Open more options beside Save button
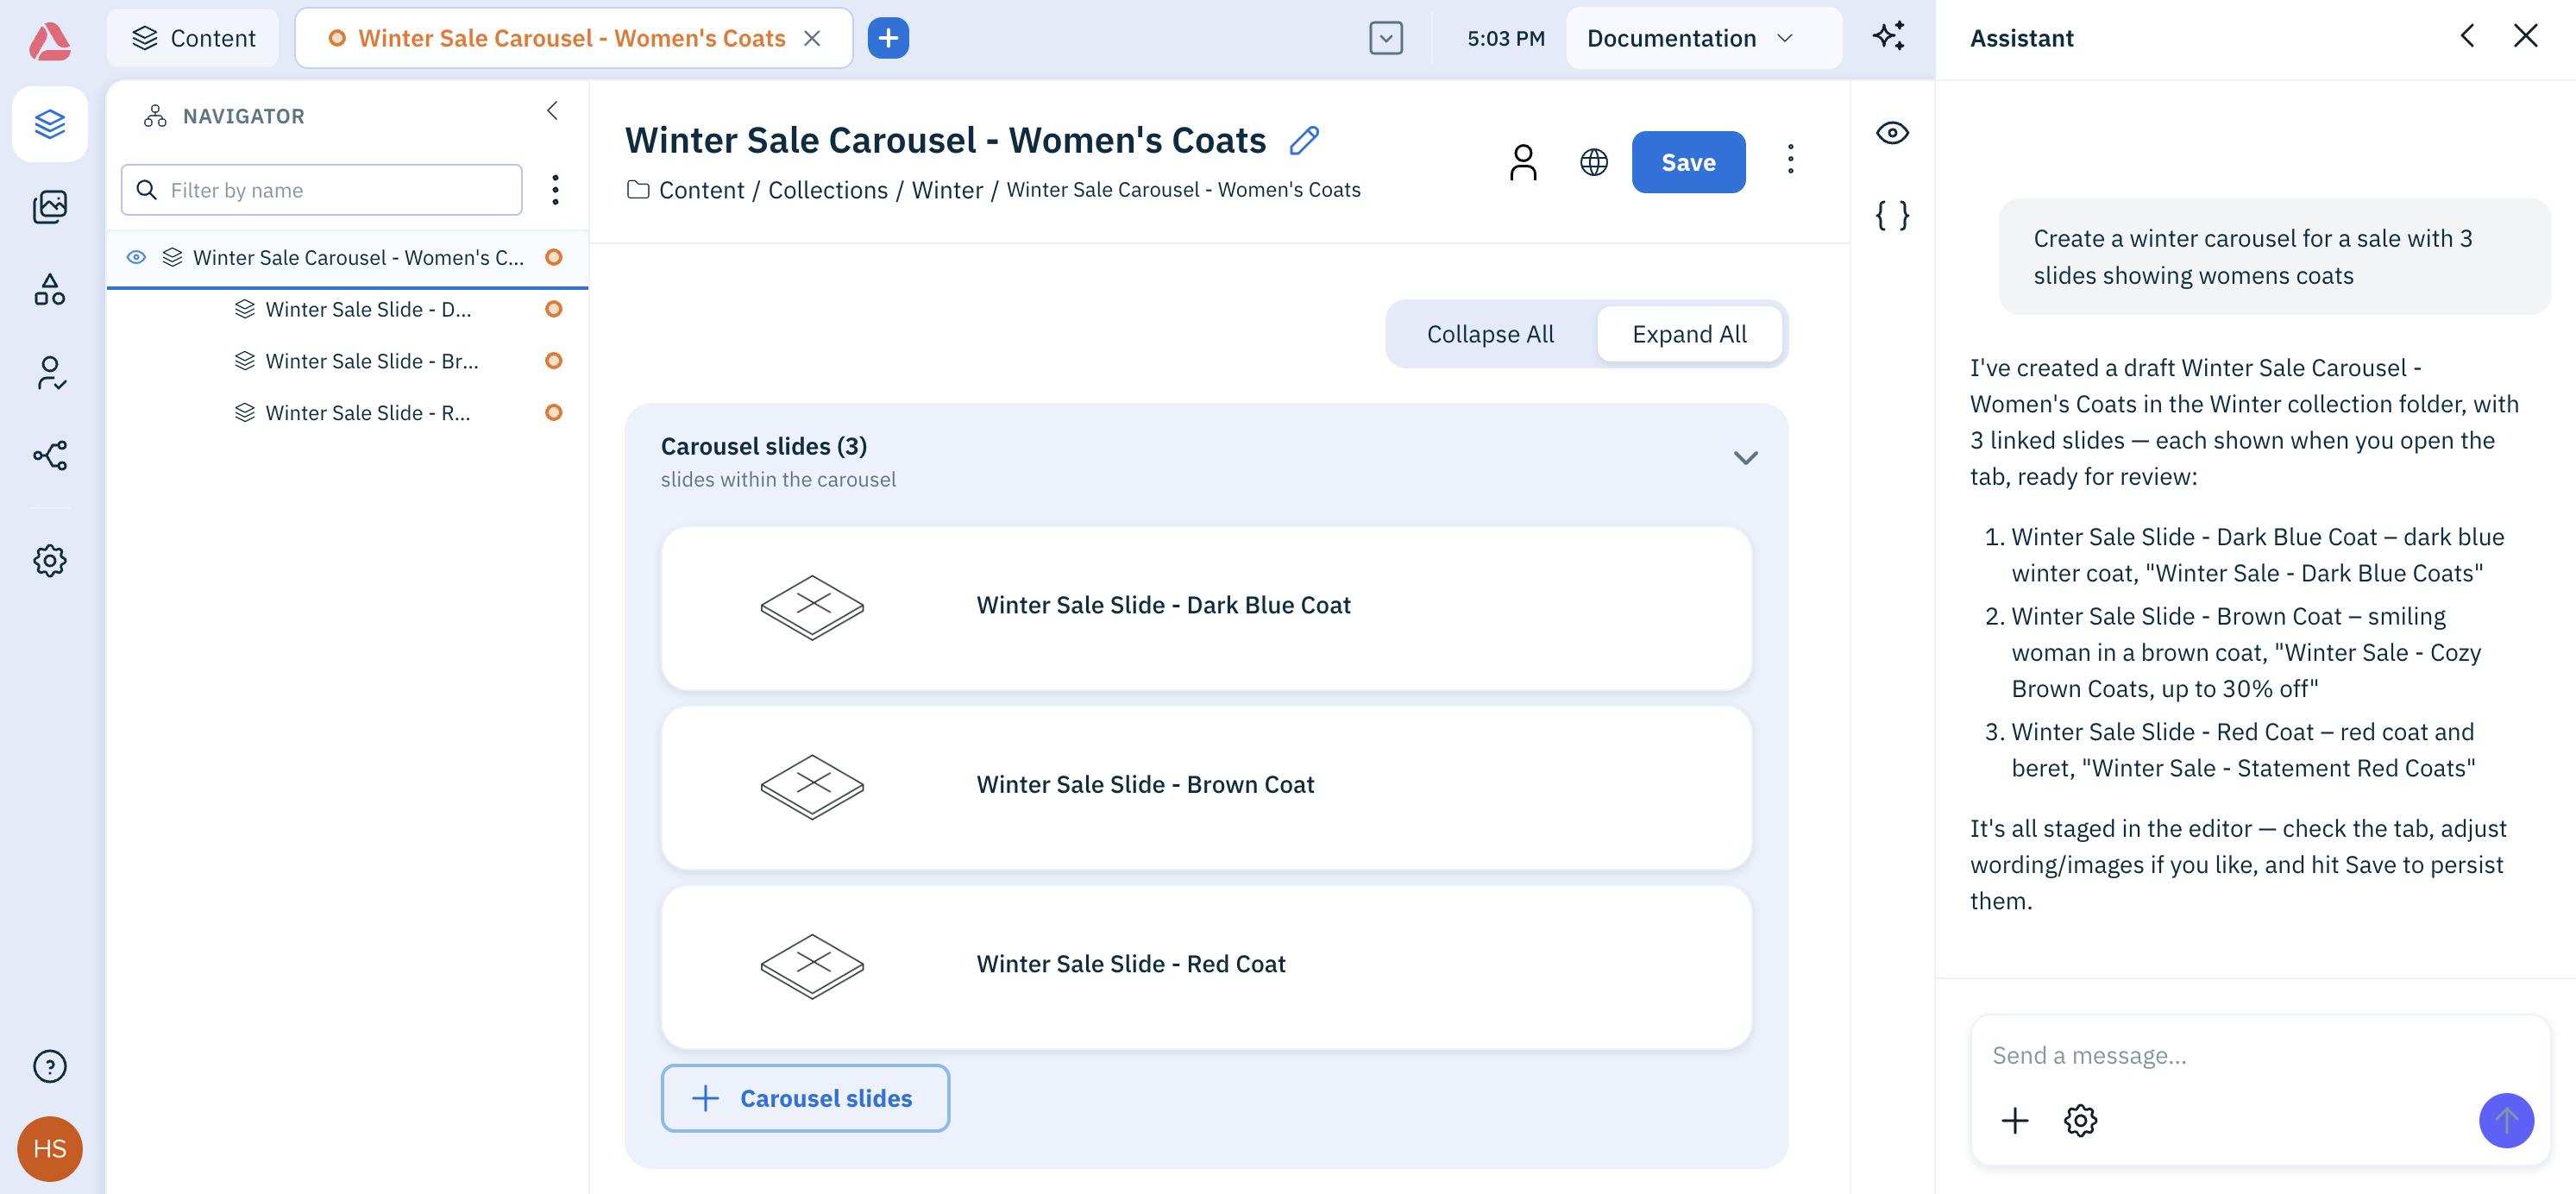The image size is (2576, 1194). [x=1790, y=159]
